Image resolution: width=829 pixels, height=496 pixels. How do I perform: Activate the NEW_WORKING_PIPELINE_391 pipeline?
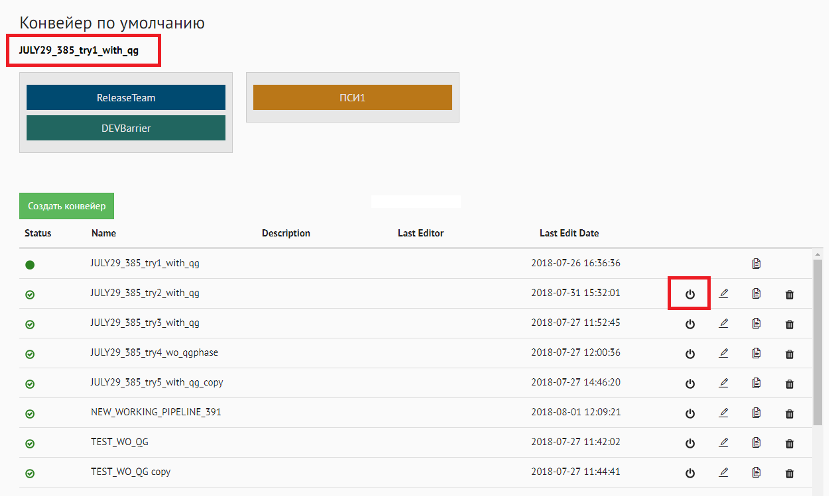[689, 413]
